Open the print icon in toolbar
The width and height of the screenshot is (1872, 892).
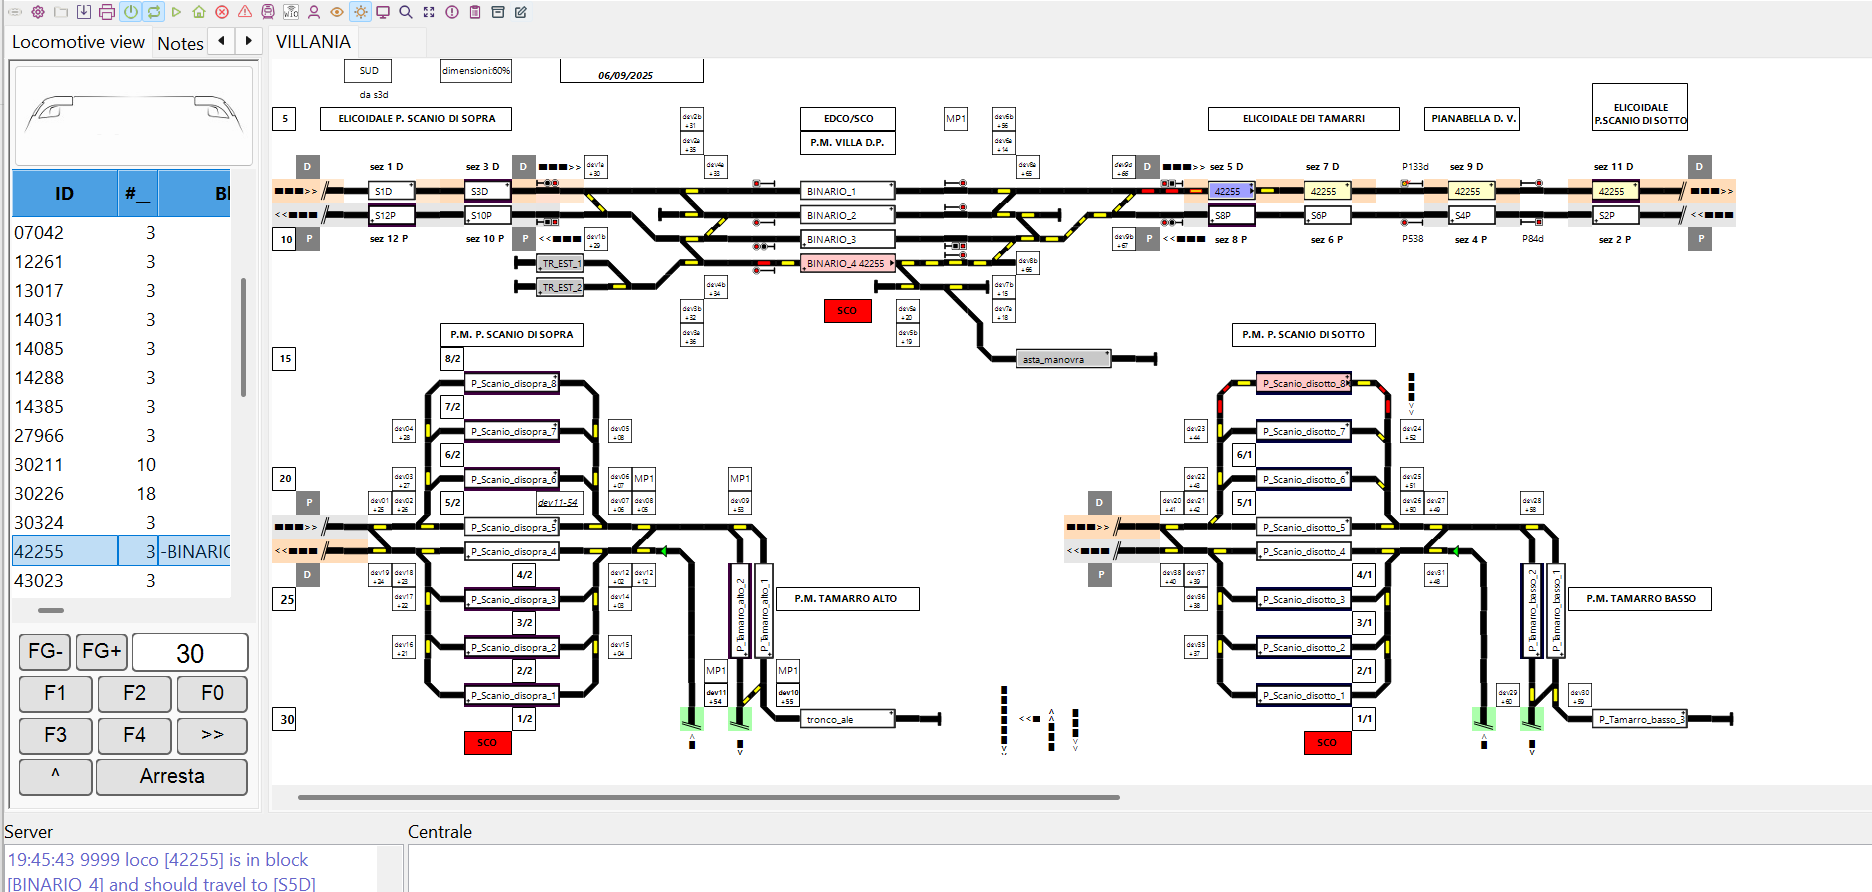pyautogui.click(x=107, y=12)
